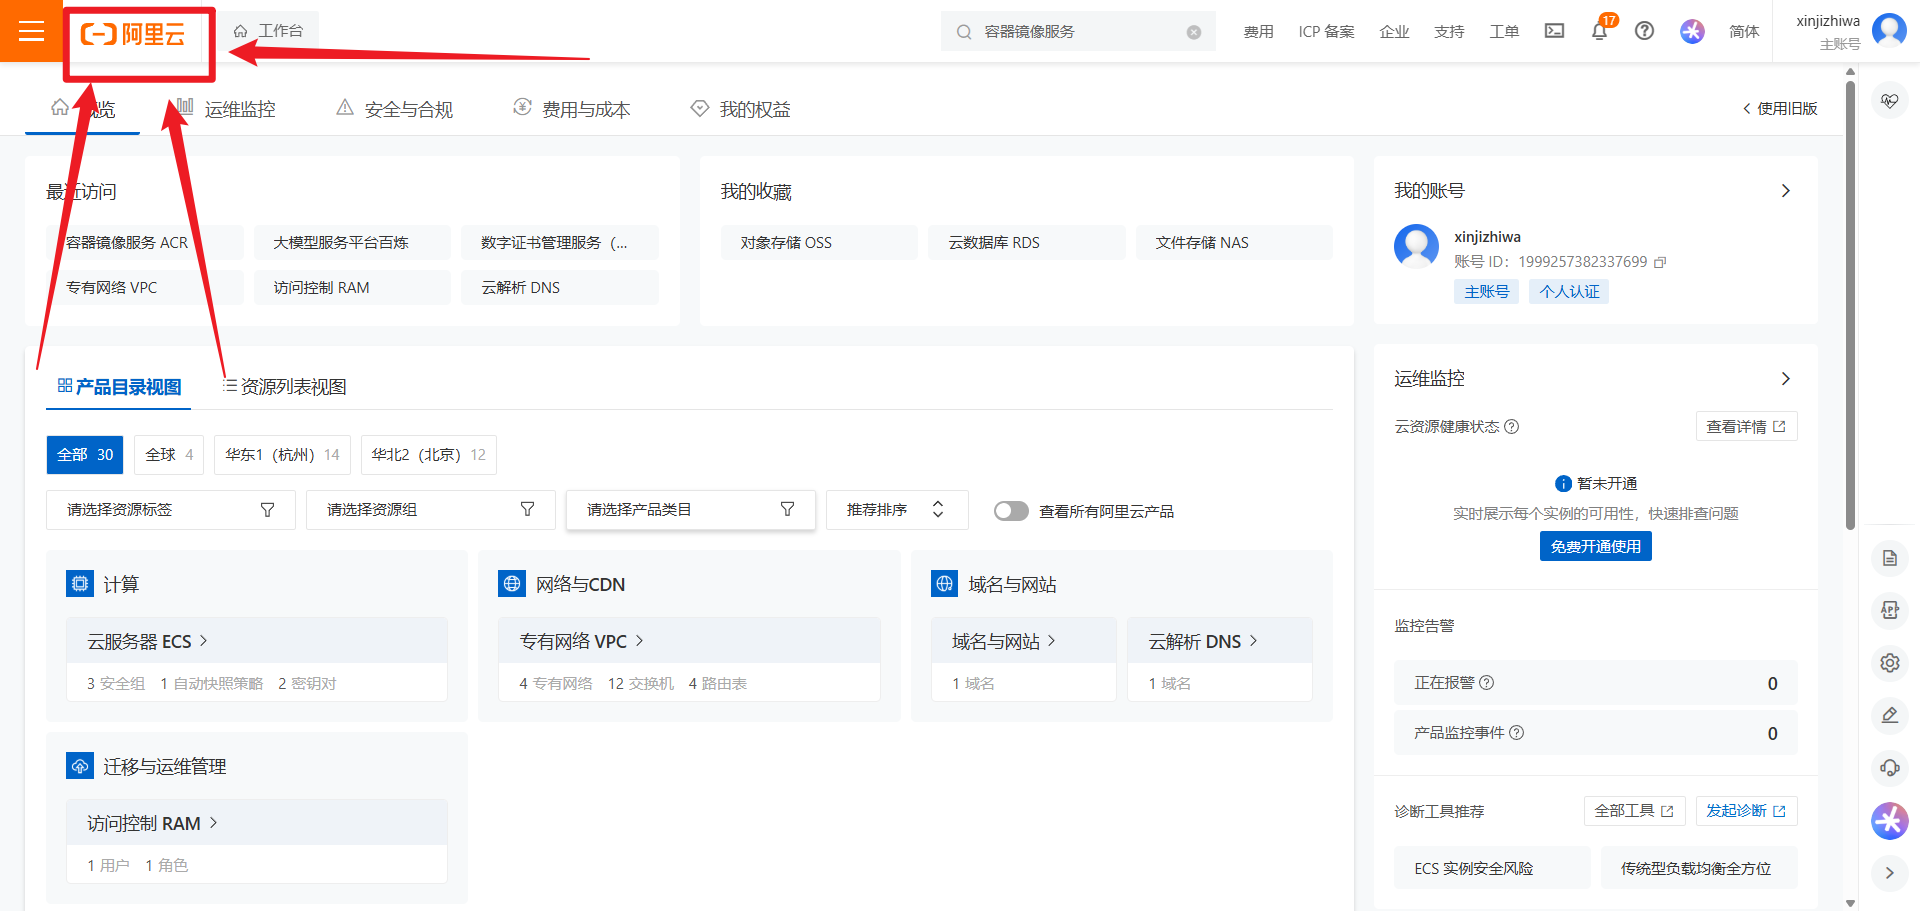
Task: Click the 计算 category icon
Action: 80,583
